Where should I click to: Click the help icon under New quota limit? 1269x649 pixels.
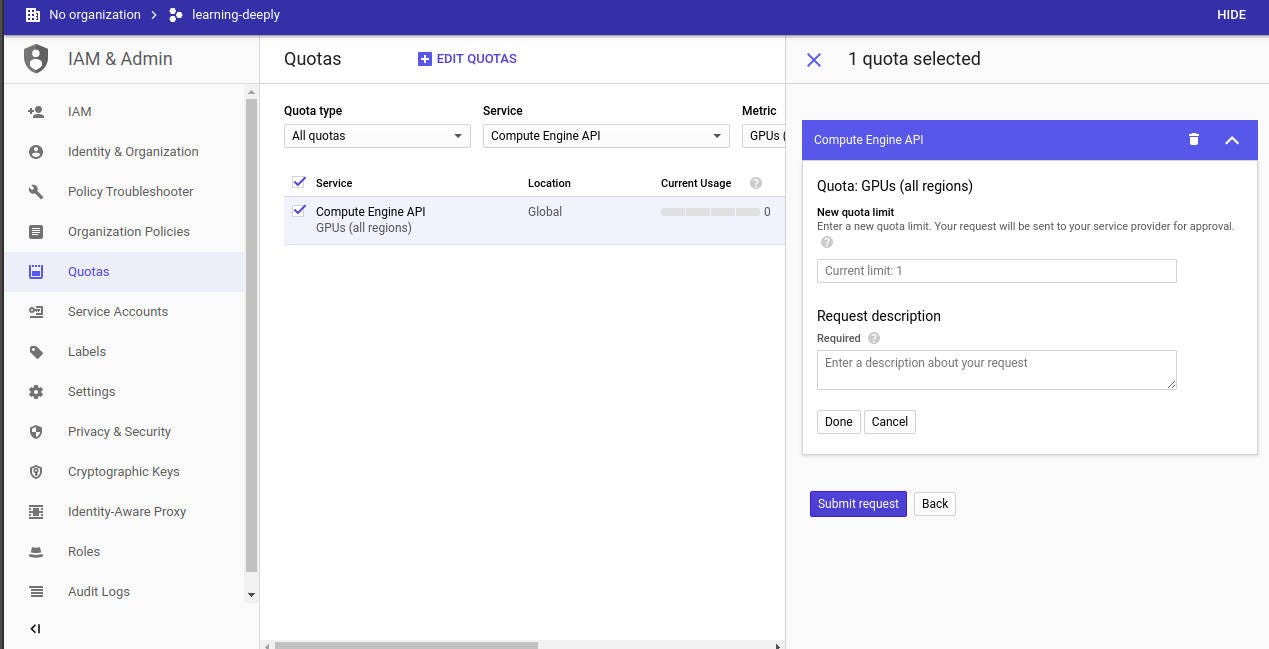(x=827, y=242)
